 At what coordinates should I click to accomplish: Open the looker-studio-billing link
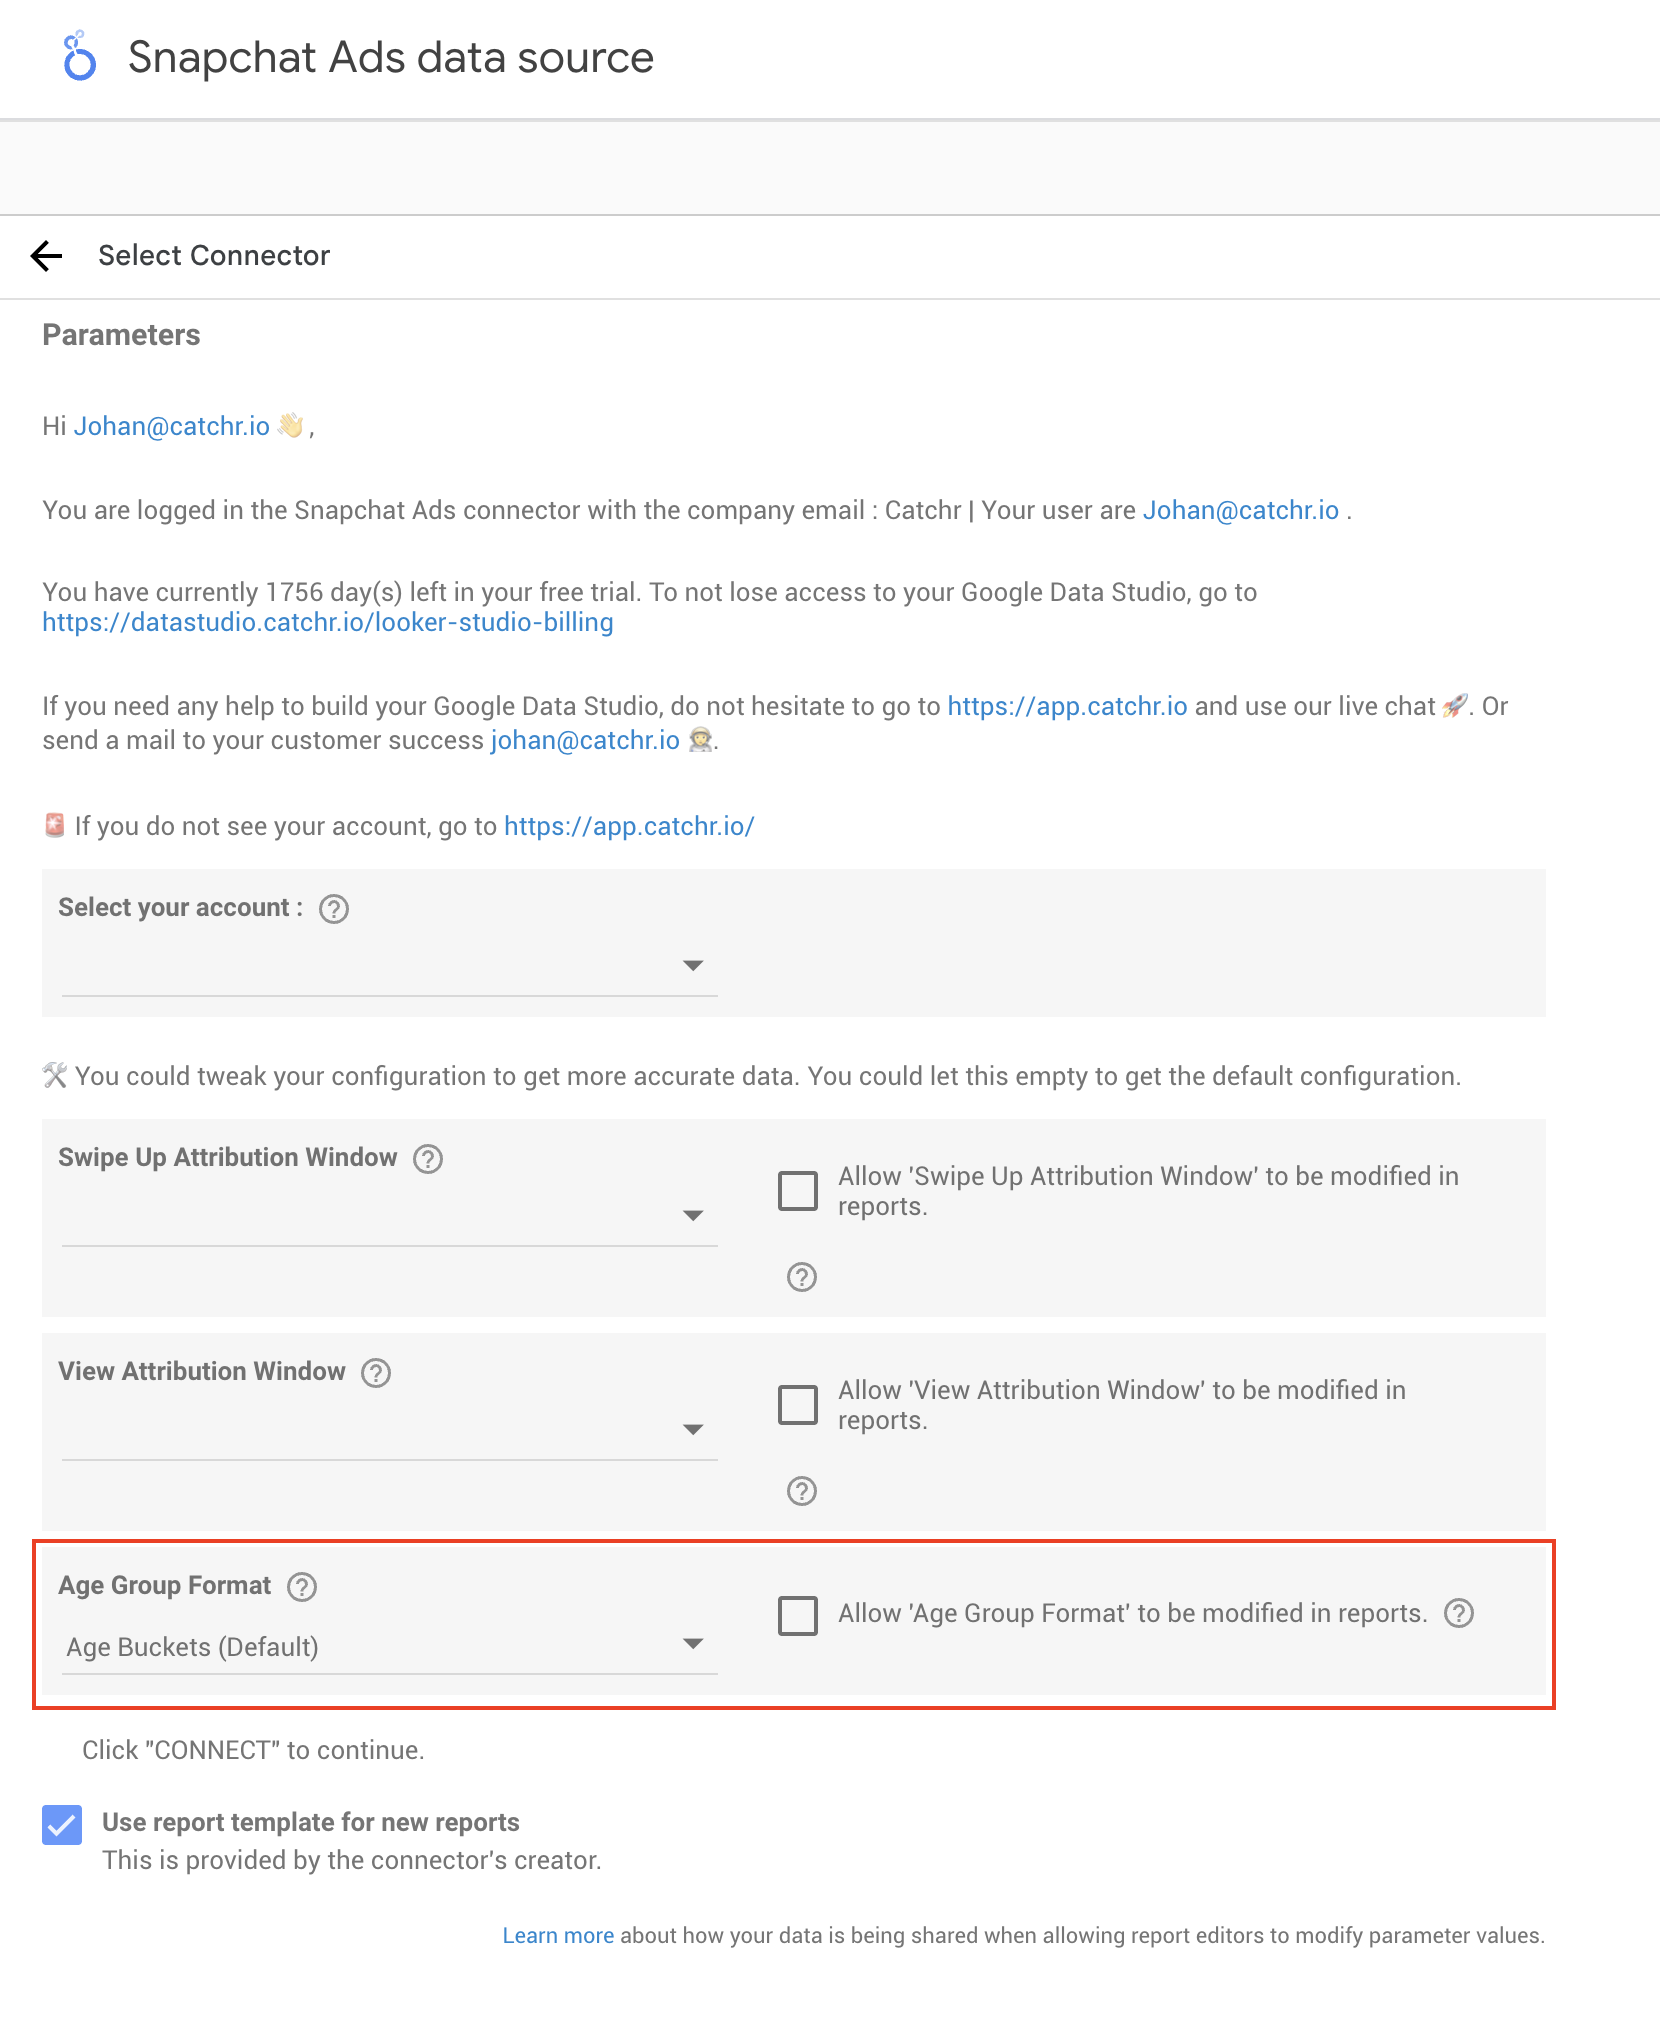tap(328, 623)
